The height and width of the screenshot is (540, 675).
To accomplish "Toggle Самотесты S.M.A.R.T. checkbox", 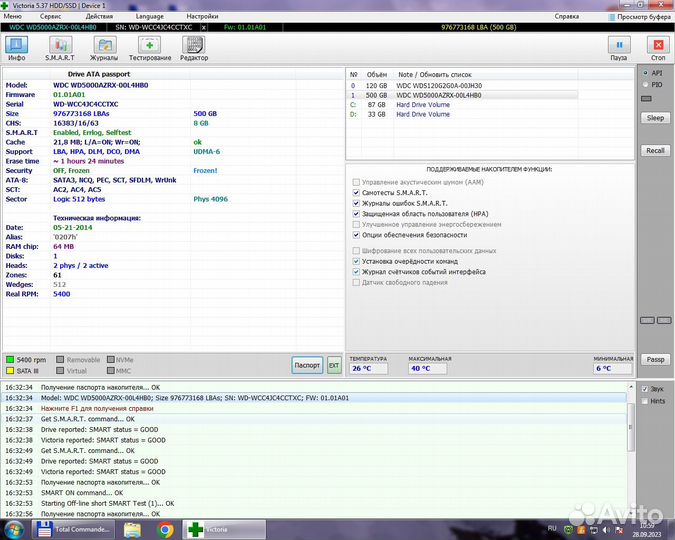I will click(356, 192).
